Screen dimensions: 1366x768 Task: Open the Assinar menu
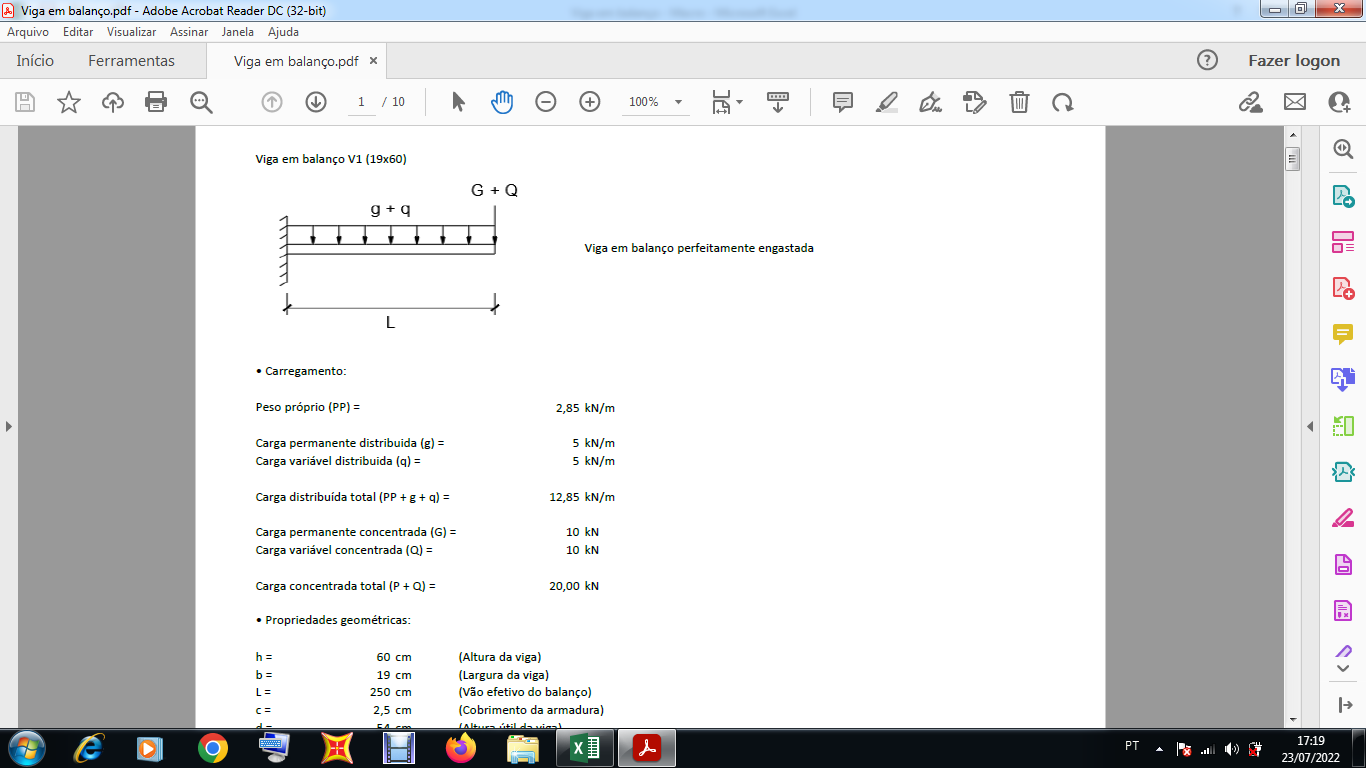coord(189,32)
